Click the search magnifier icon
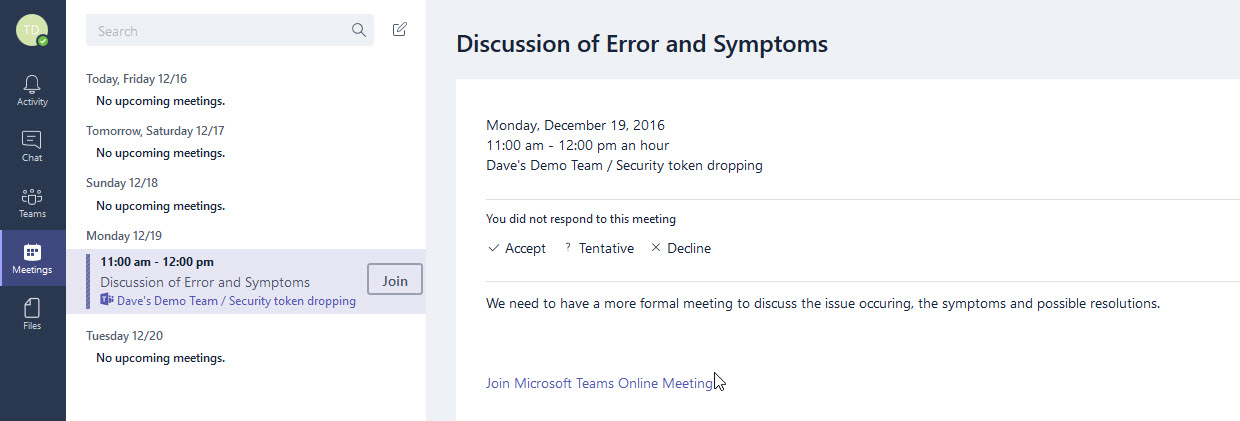1240x421 pixels. [x=359, y=30]
